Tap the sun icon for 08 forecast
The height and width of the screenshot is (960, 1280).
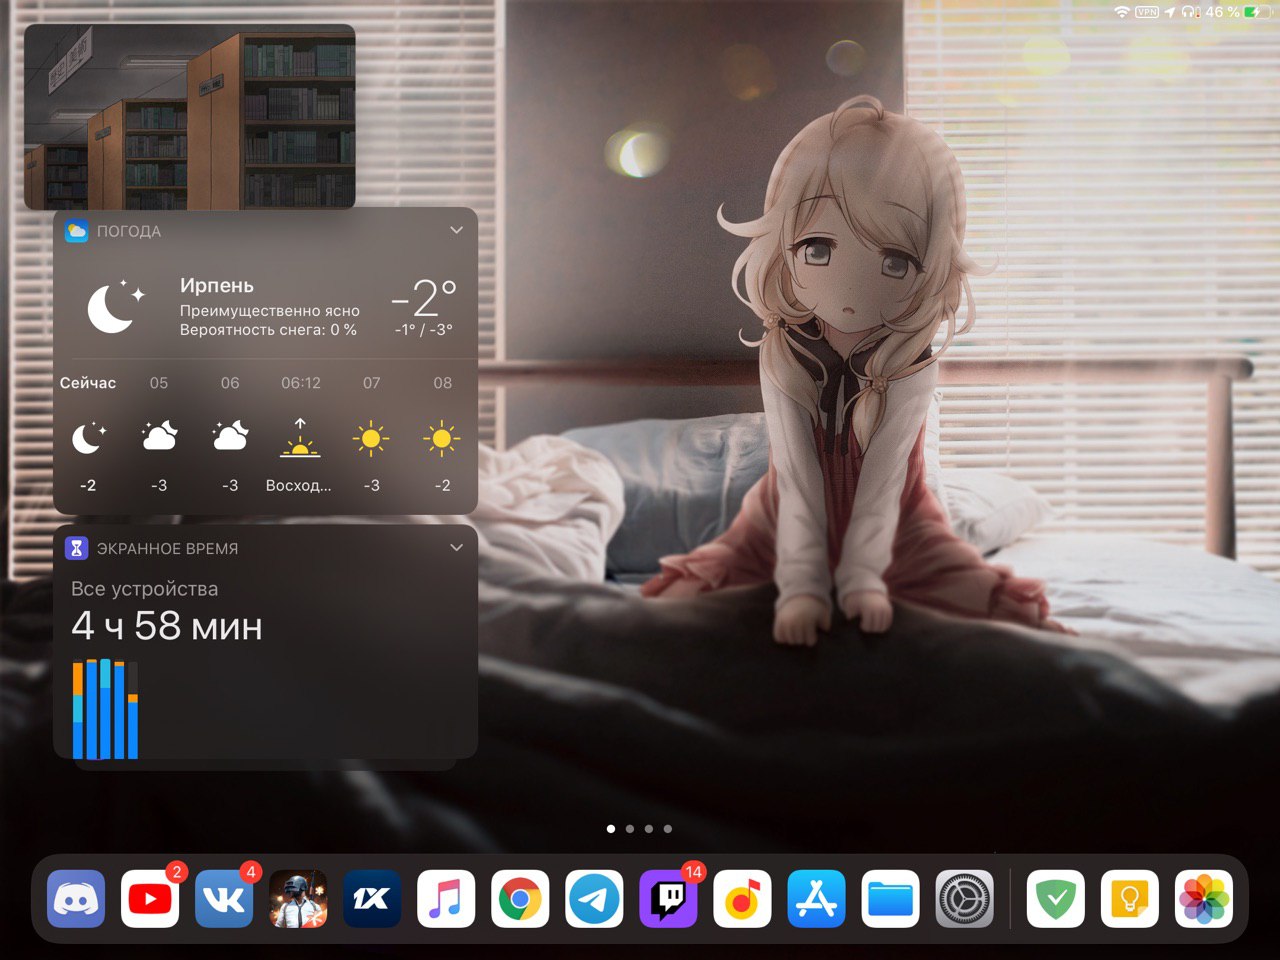442,438
